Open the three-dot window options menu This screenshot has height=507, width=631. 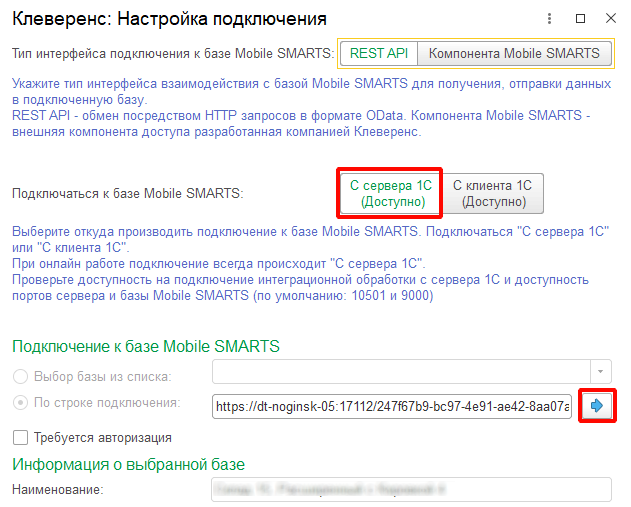[x=549, y=19]
